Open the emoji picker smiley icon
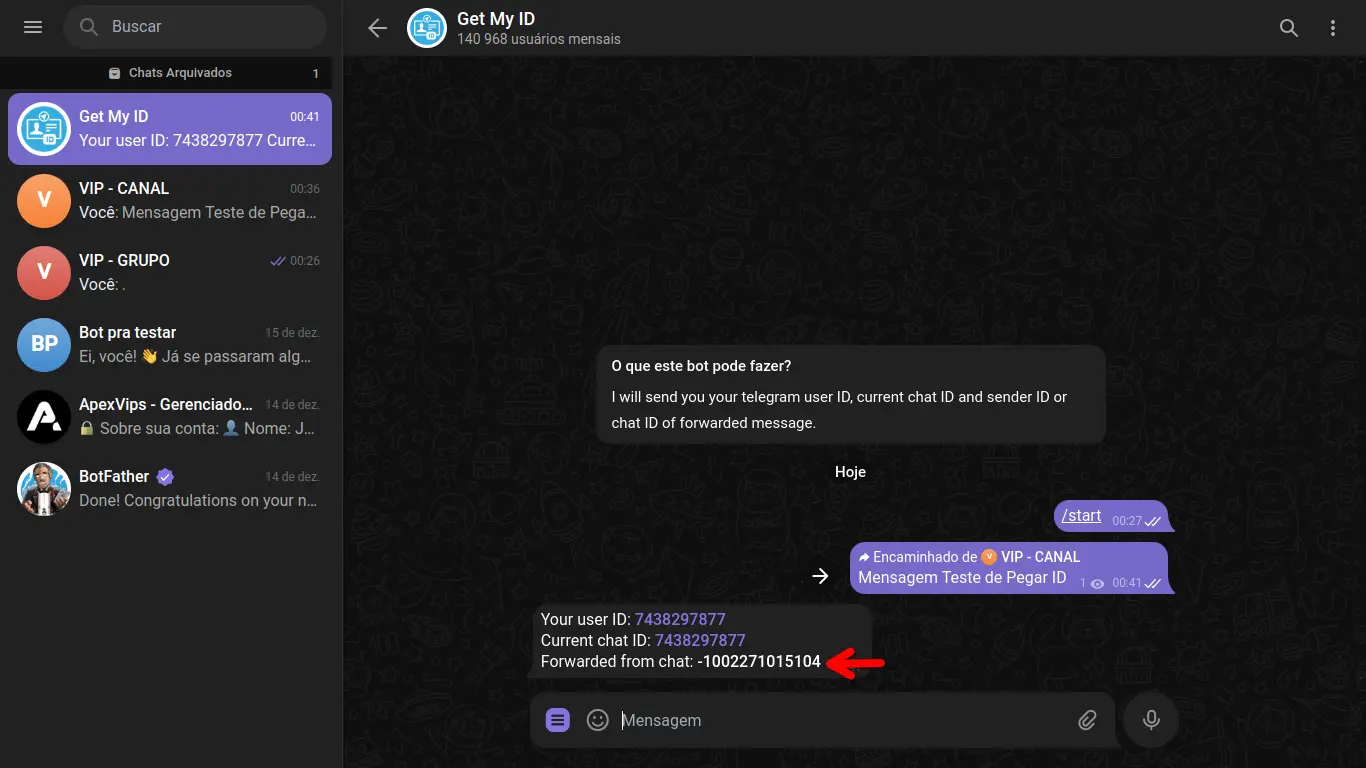This screenshot has height=768, width=1366. [x=598, y=720]
